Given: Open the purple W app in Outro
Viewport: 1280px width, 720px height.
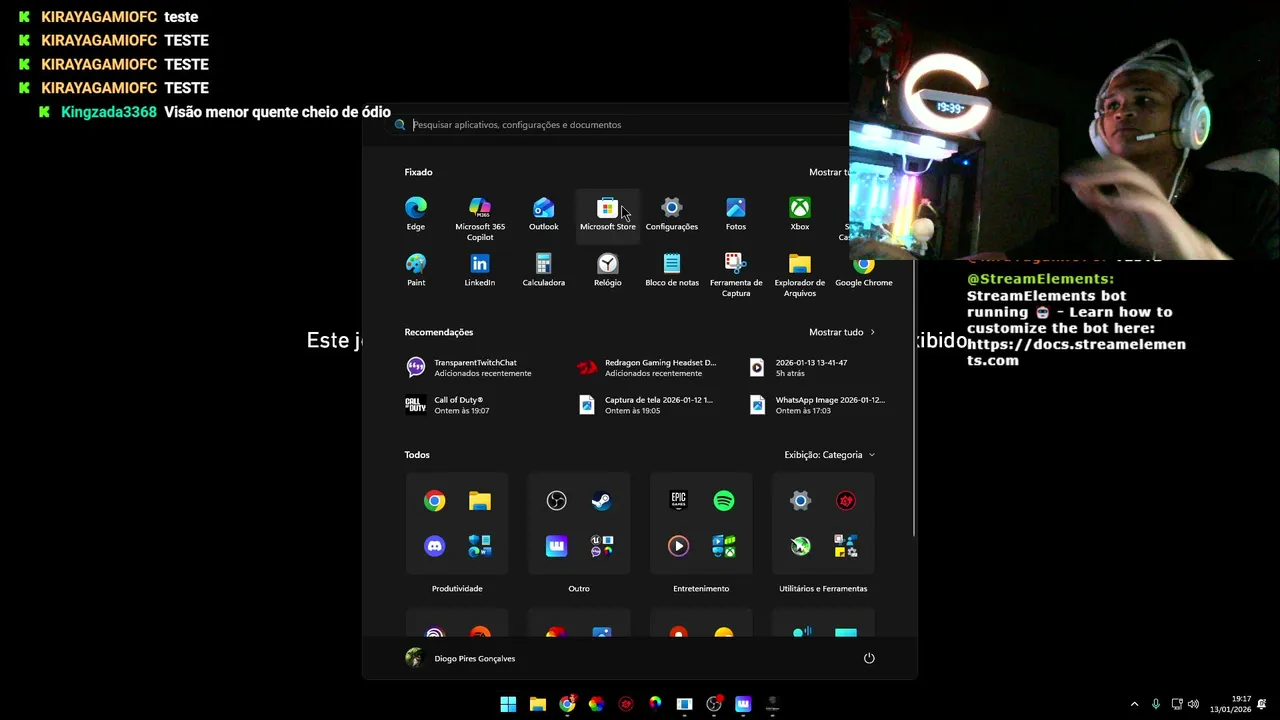Looking at the screenshot, I should tap(557, 546).
